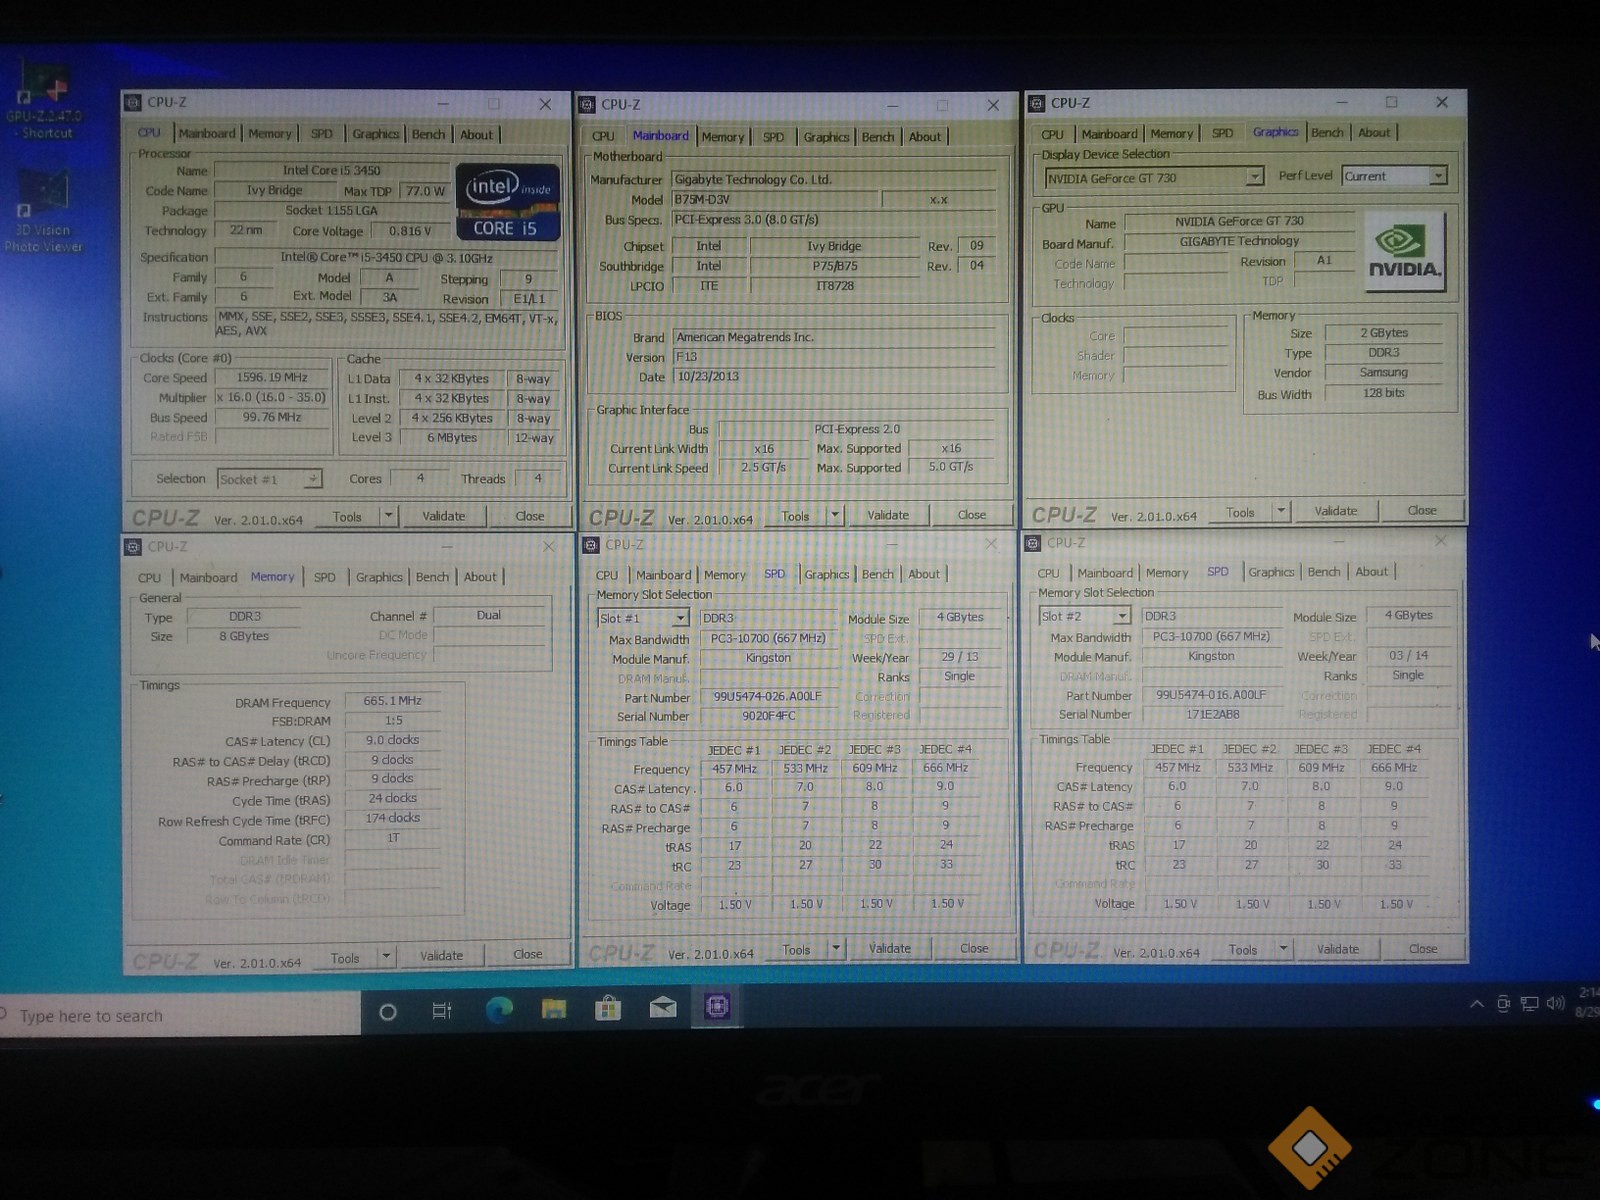Screen dimensions: 1600x1200
Task: Expand the Tools arrow in the Slot #2 SPD window
Action: (1283, 947)
